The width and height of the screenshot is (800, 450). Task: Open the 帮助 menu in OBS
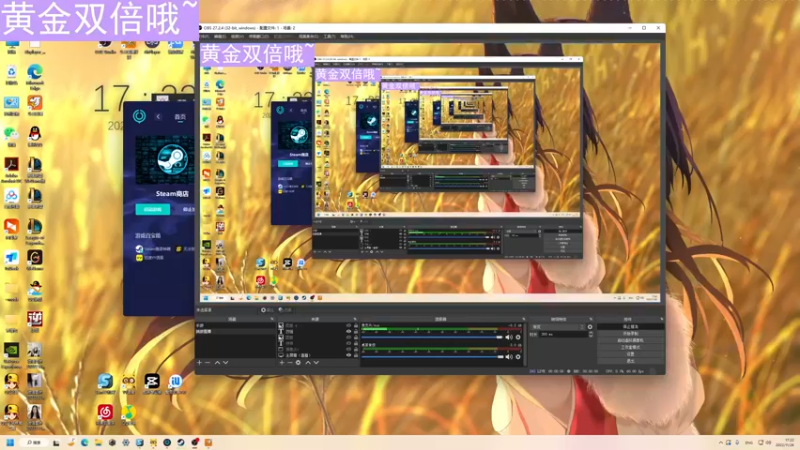[347, 36]
